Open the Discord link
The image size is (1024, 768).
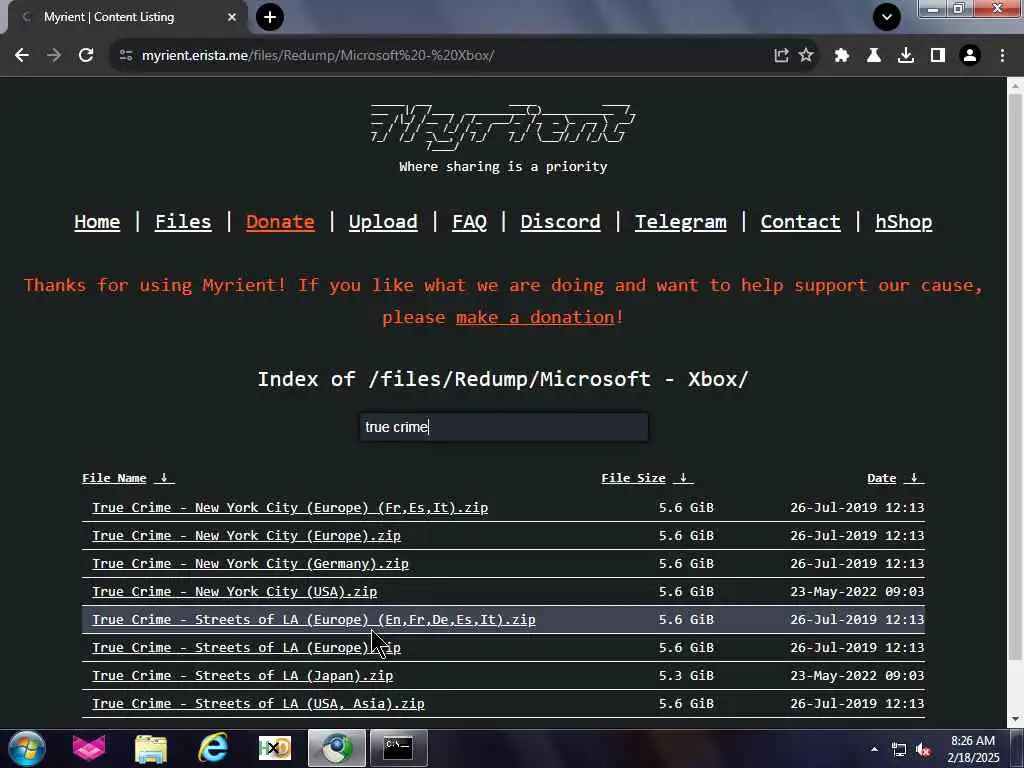tap(560, 222)
